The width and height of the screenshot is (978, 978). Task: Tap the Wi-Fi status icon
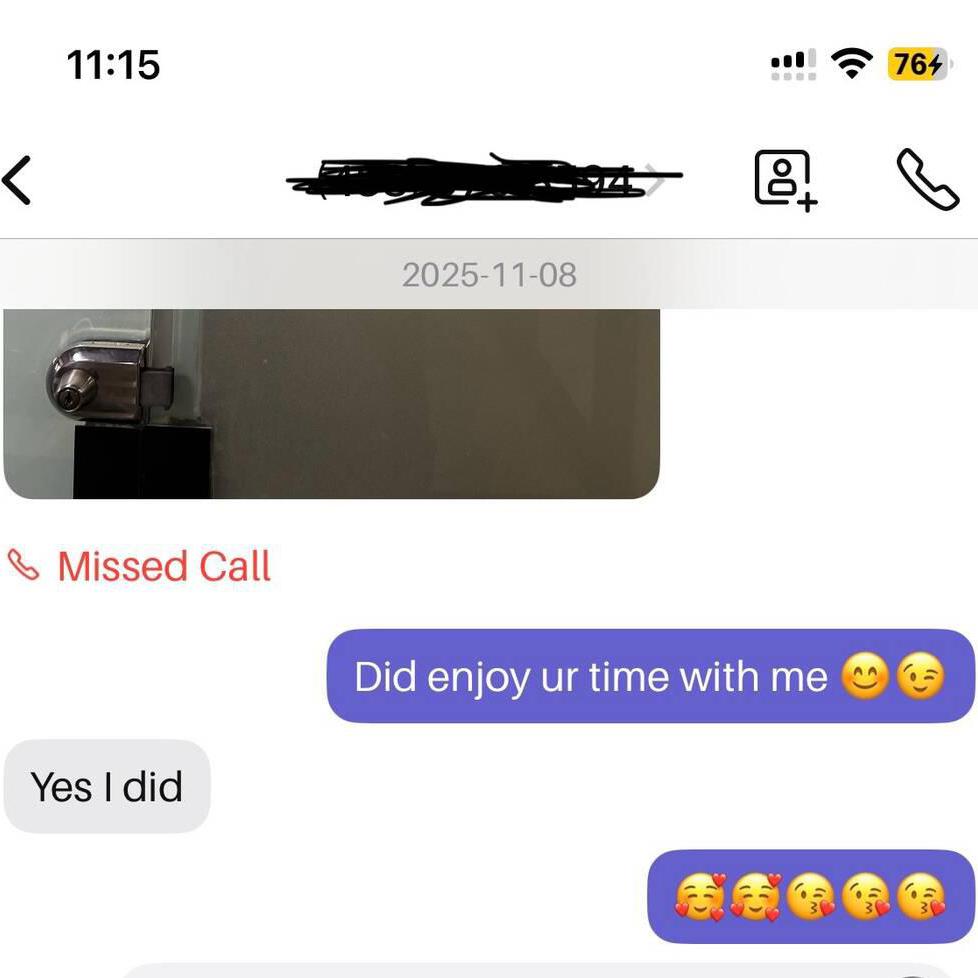[x=851, y=64]
